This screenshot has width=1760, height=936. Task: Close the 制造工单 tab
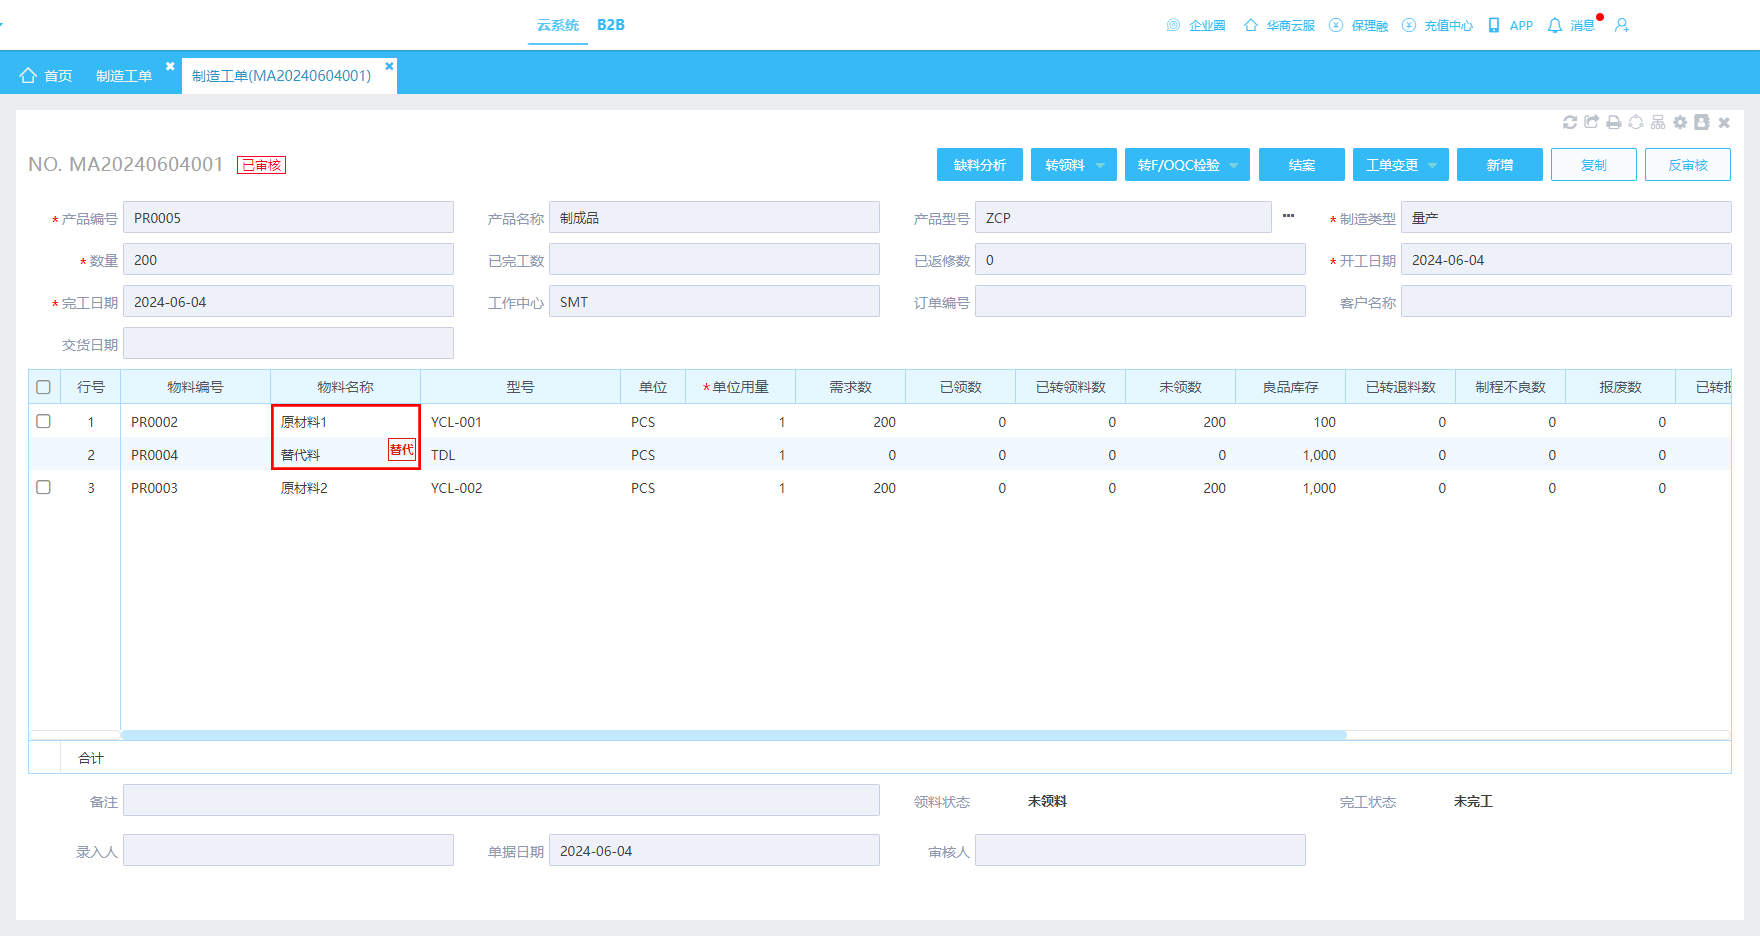pos(170,66)
